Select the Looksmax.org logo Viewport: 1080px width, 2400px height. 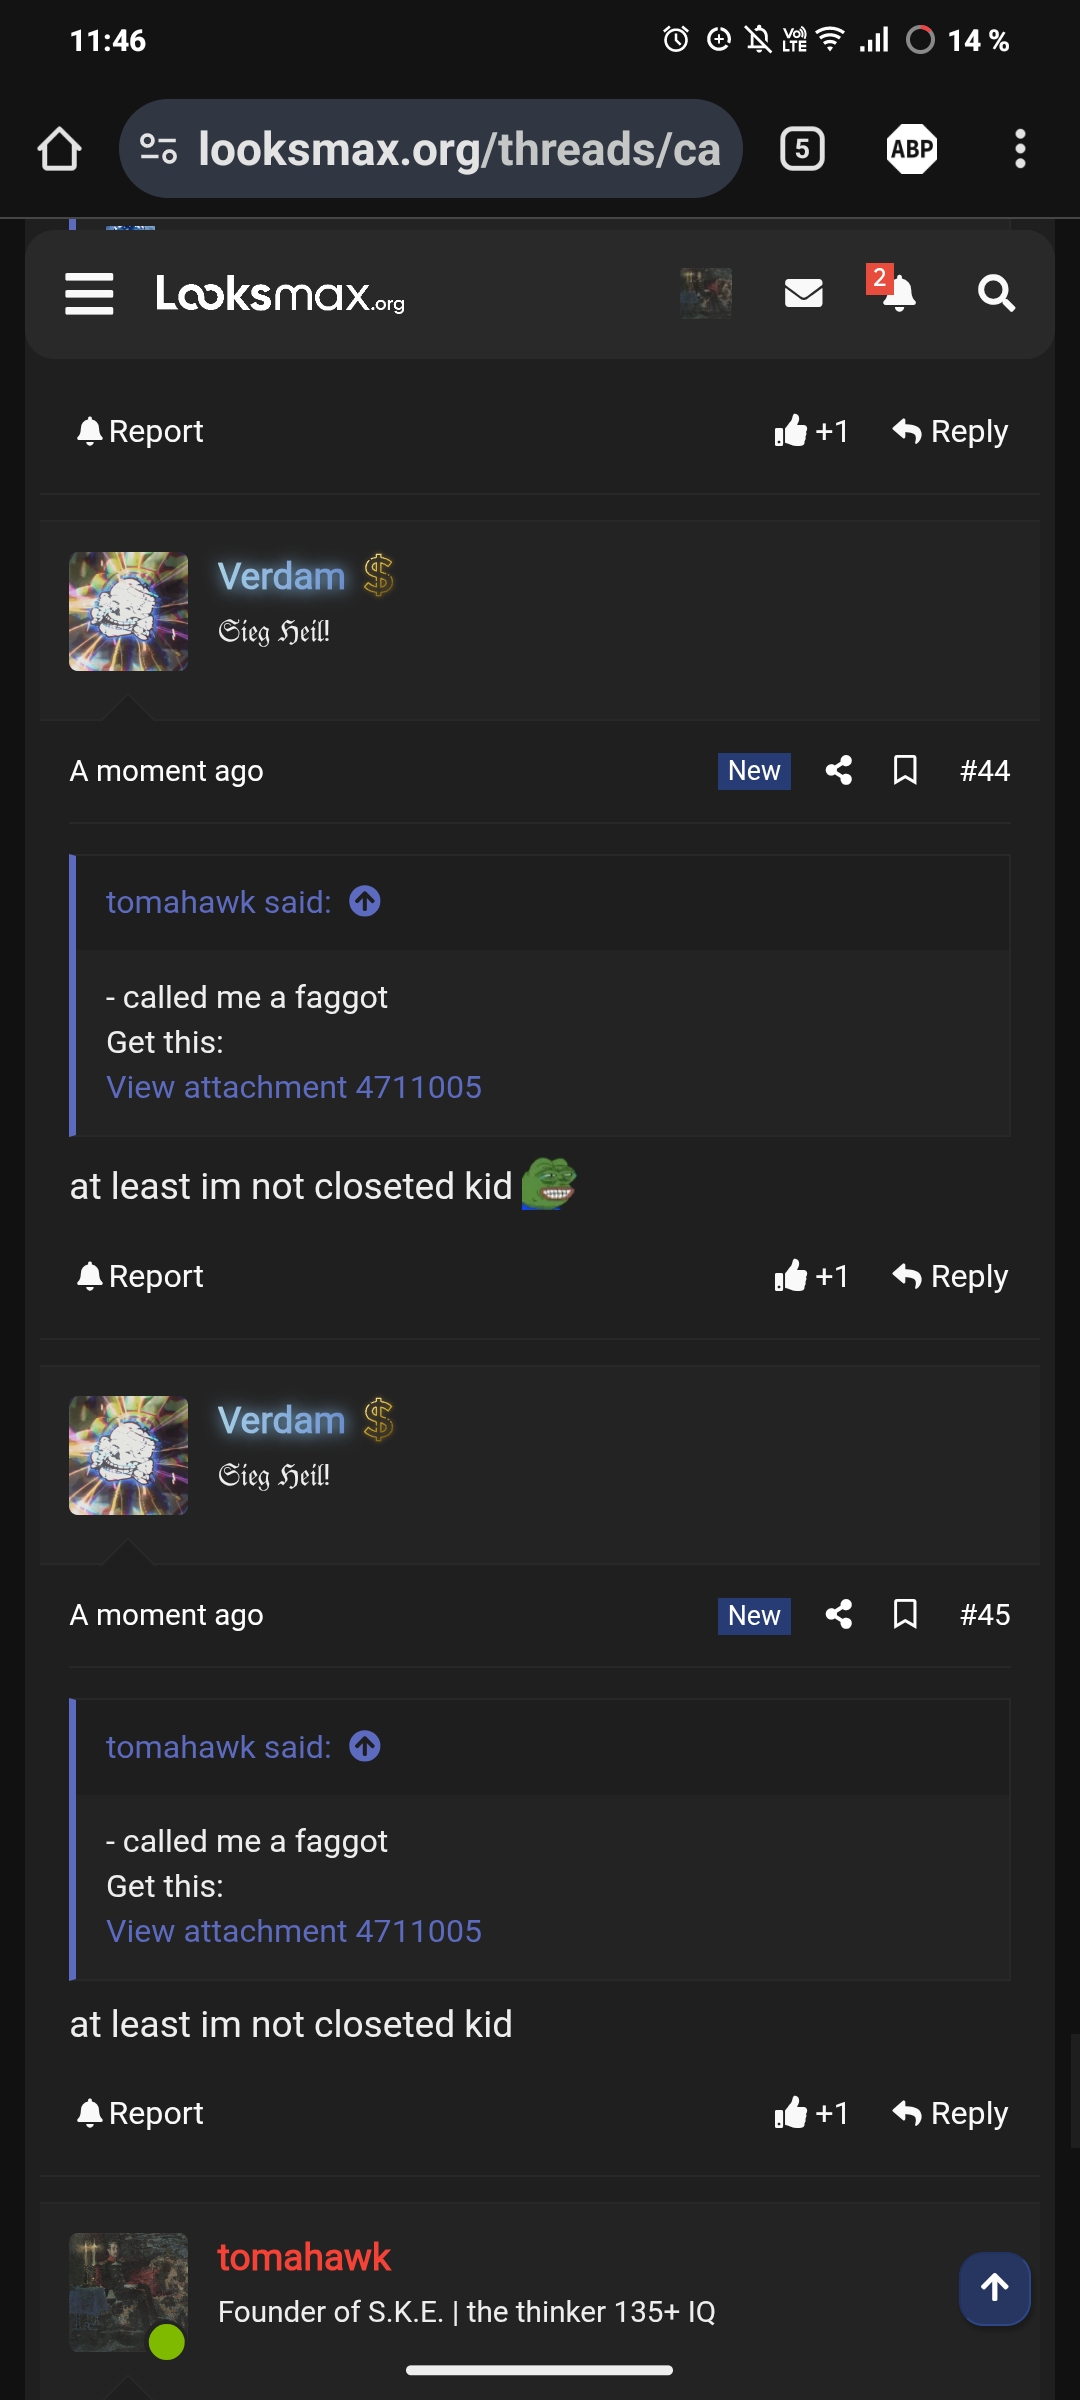279,293
